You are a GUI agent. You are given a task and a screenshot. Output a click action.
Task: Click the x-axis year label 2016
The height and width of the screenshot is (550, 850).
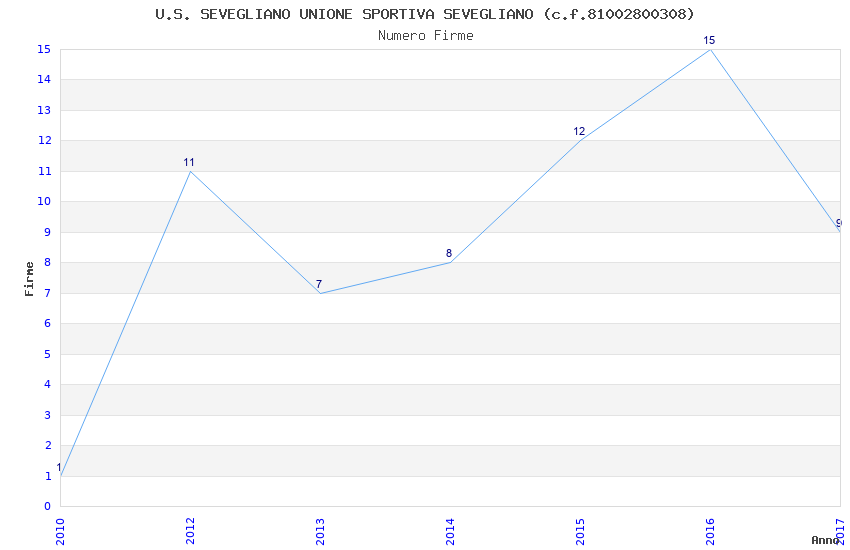pyautogui.click(x=710, y=532)
